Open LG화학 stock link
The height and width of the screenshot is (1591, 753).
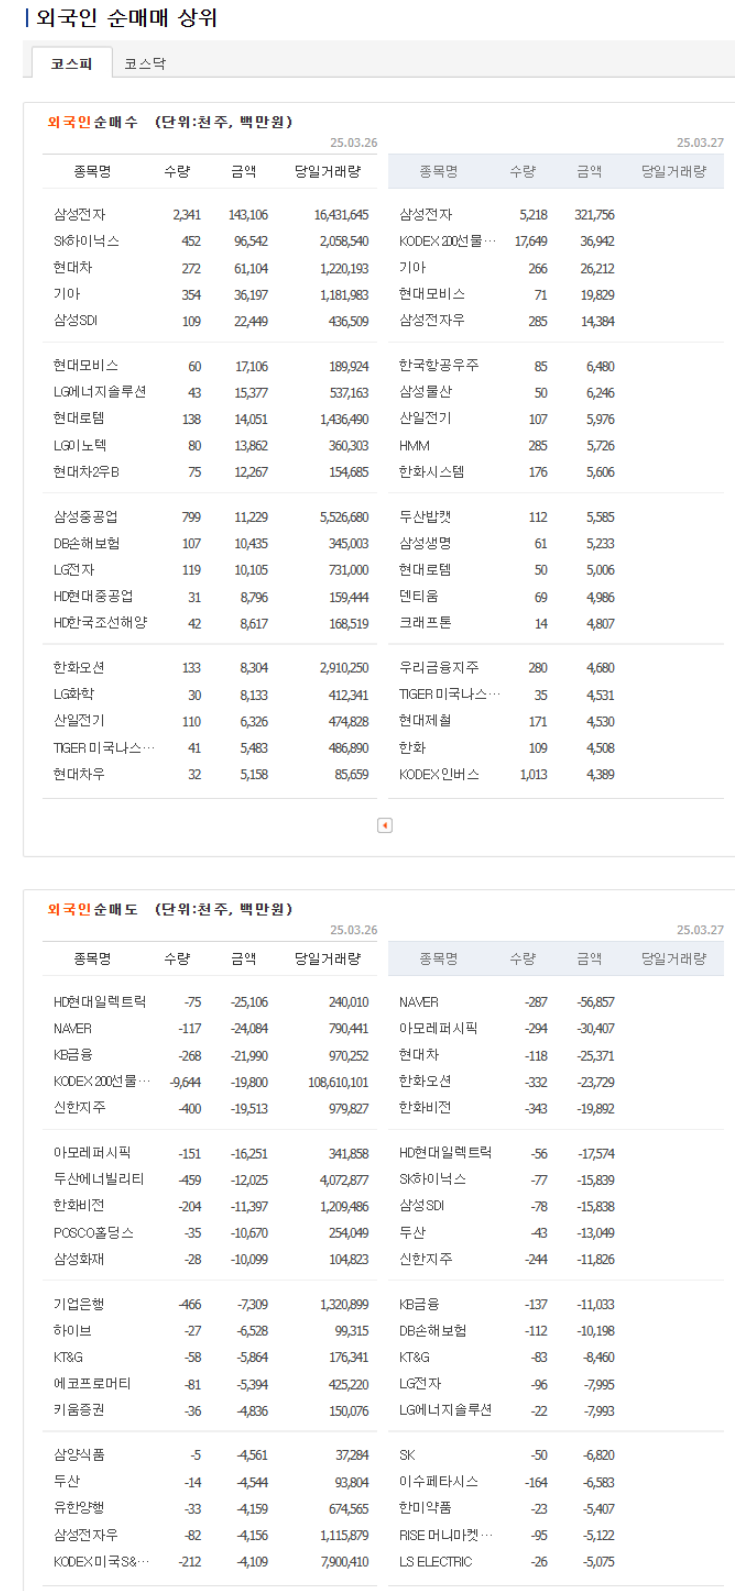[74, 694]
